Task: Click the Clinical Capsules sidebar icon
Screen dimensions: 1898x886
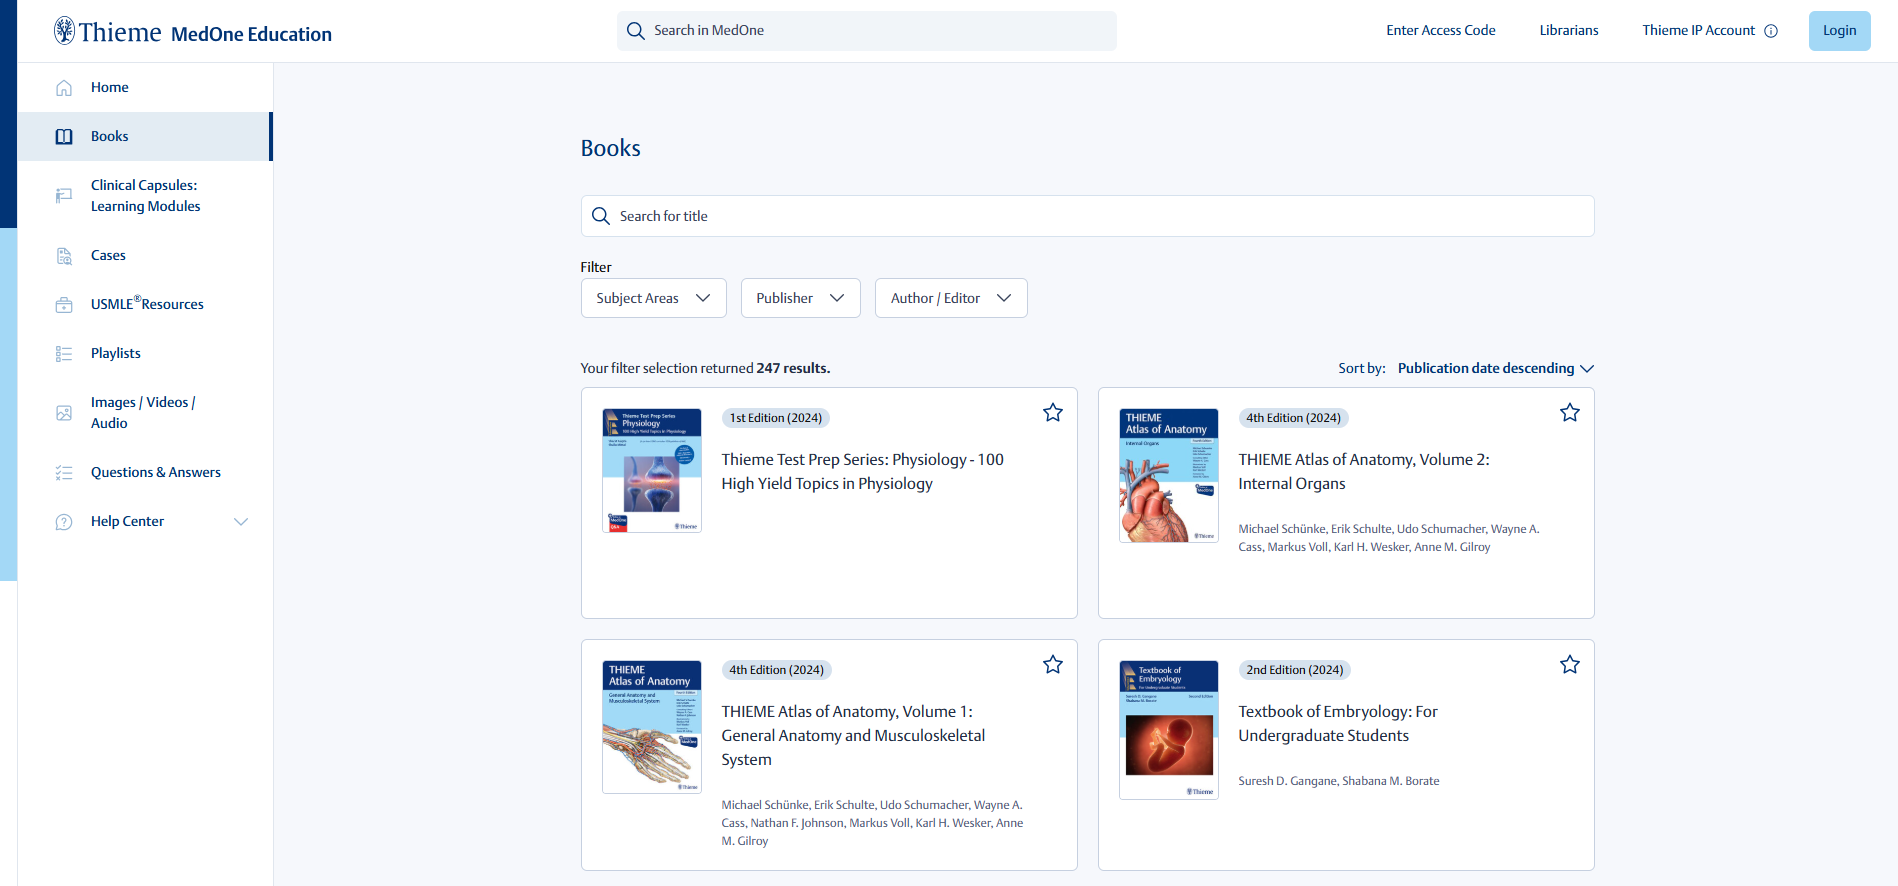Action: (x=64, y=196)
